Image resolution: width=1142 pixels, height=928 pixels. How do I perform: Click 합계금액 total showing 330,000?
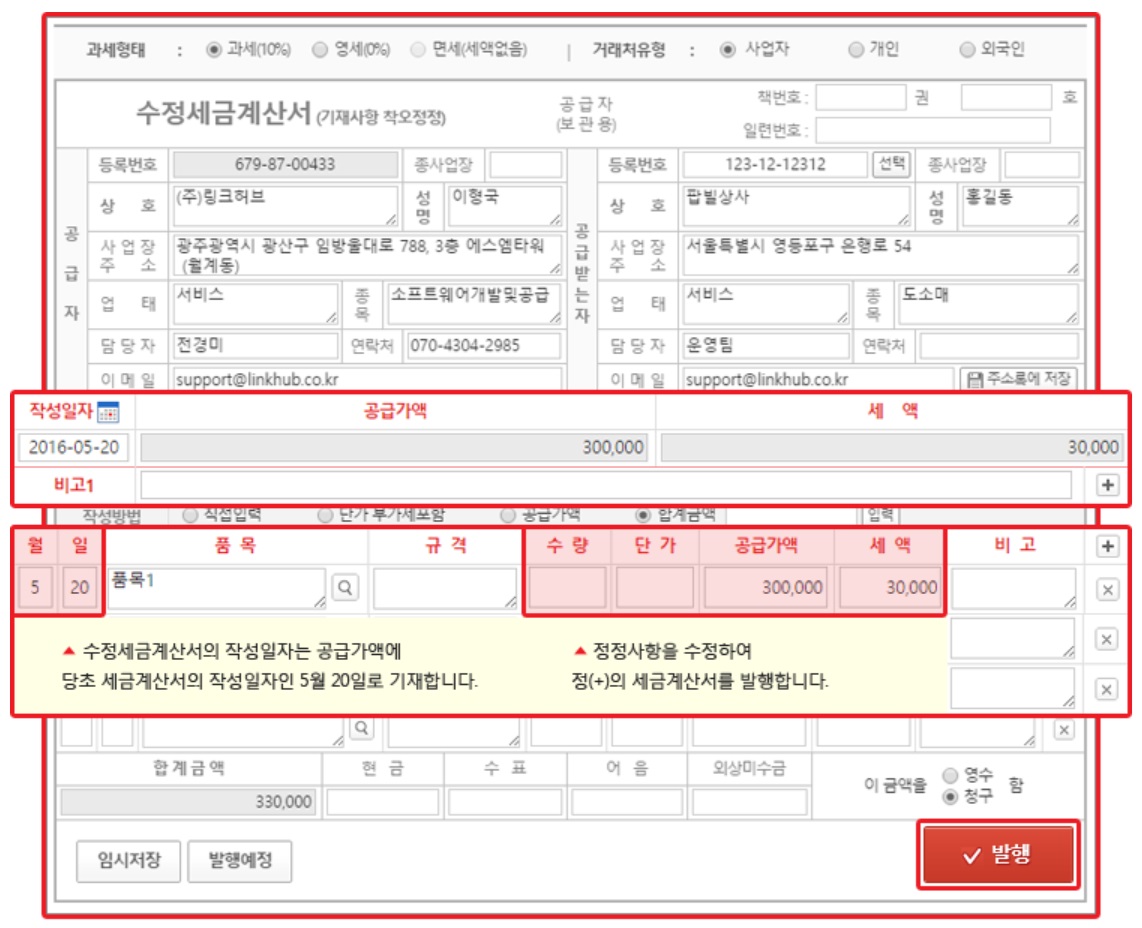click(189, 802)
